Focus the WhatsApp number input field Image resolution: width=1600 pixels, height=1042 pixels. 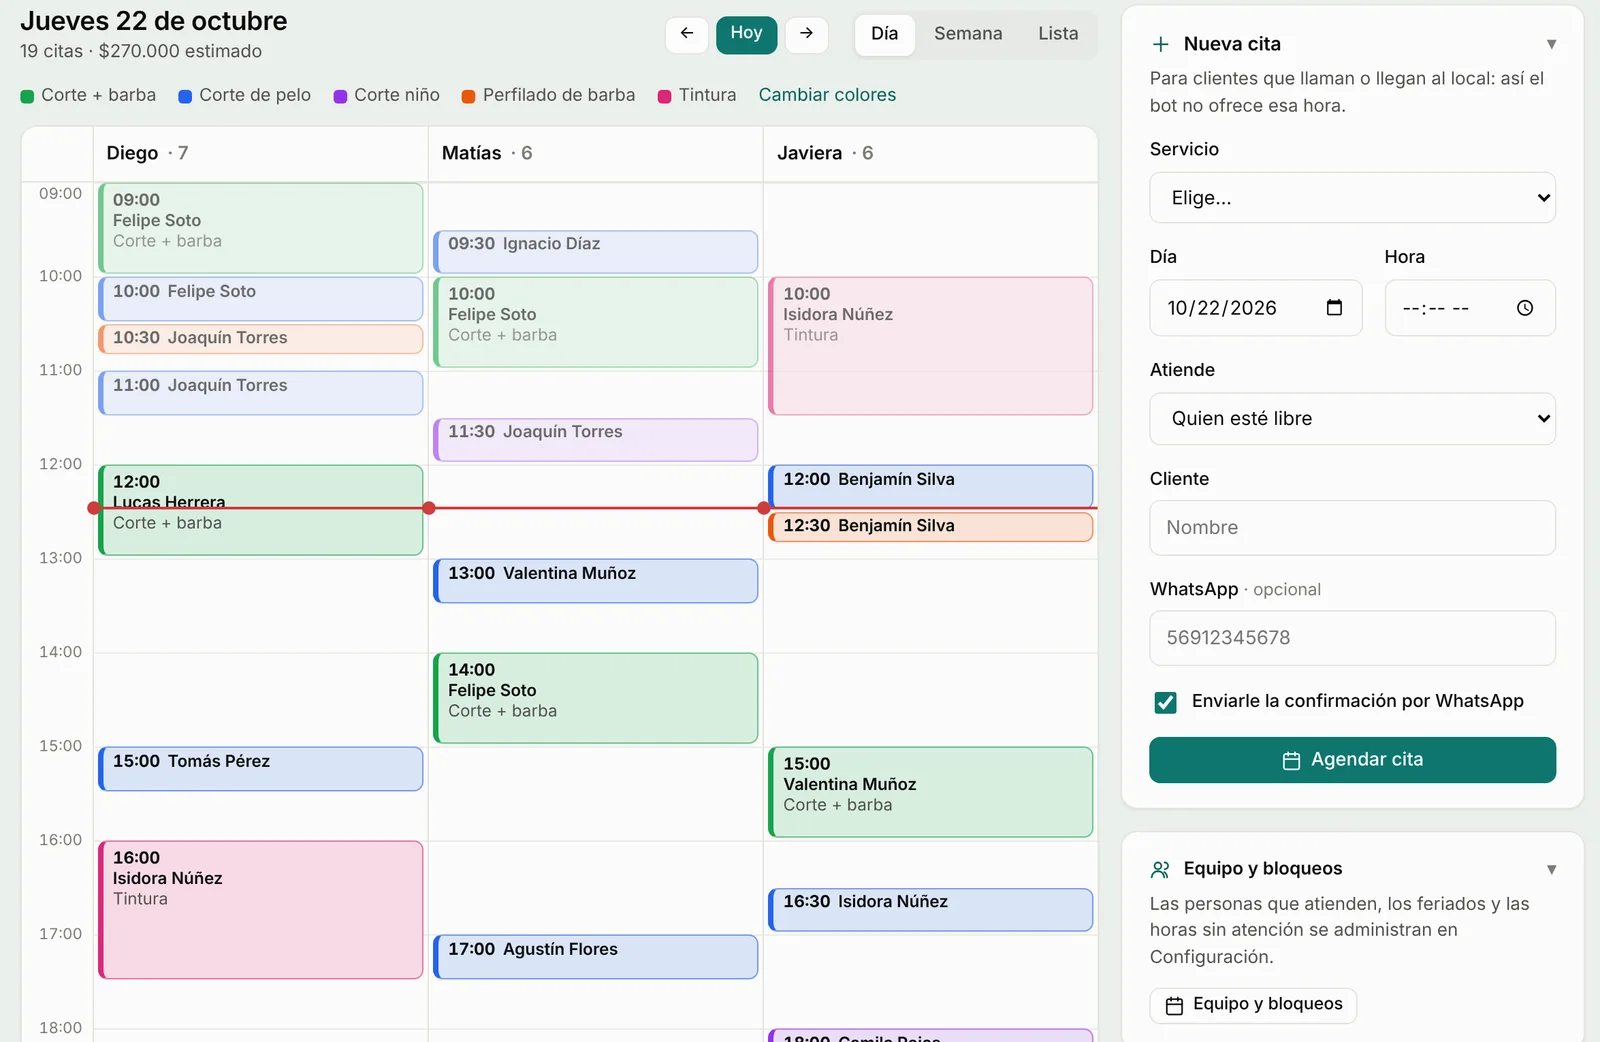(x=1352, y=638)
